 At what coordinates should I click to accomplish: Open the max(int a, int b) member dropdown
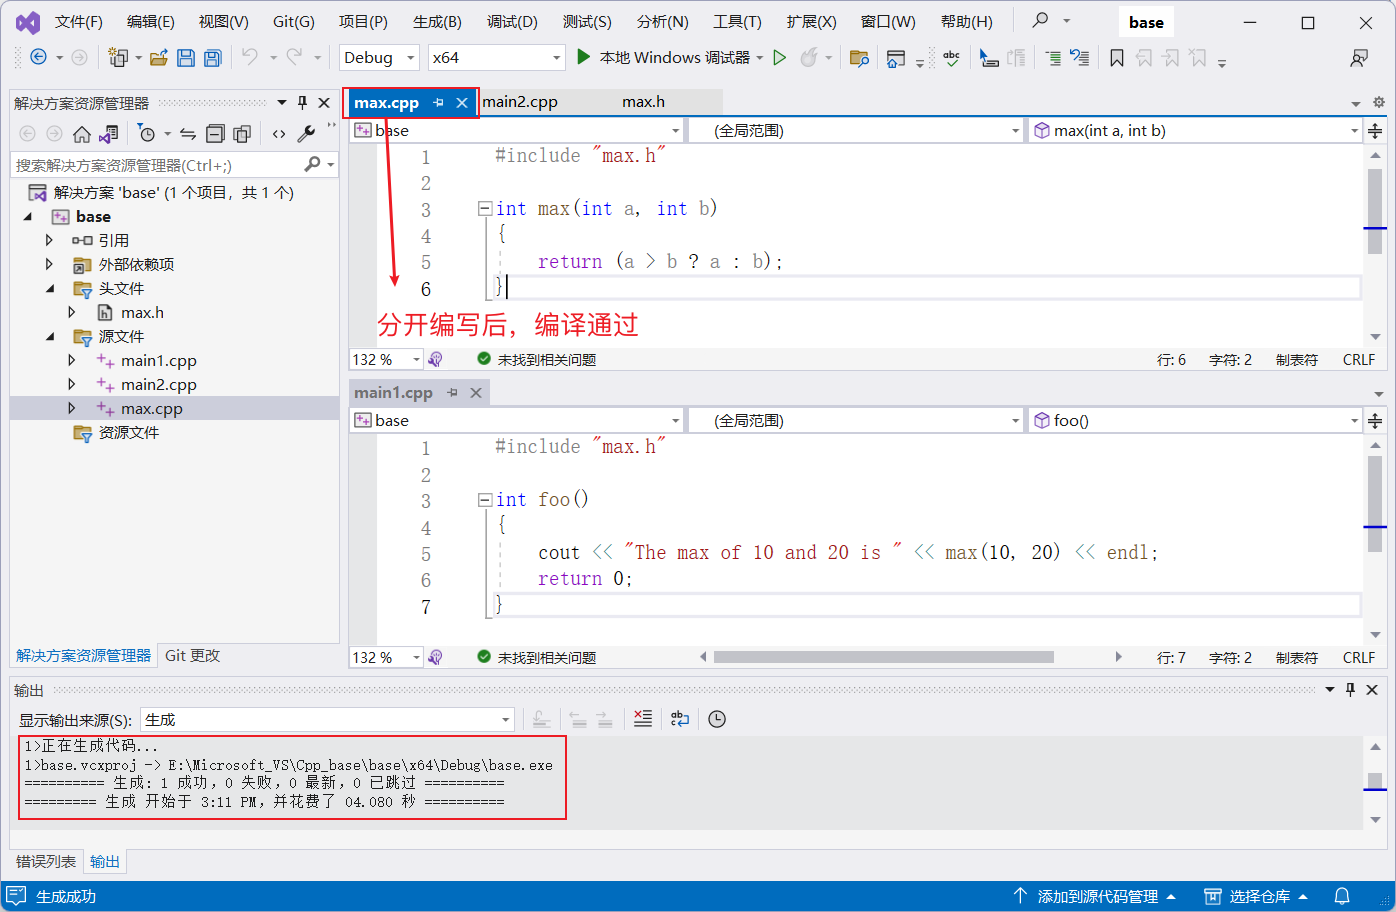click(x=1195, y=130)
